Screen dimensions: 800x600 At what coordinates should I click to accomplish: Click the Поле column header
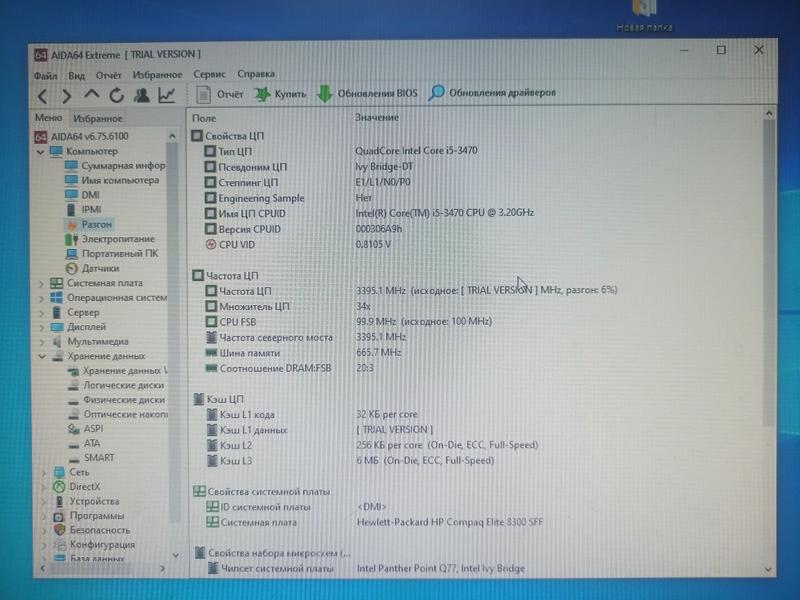click(204, 118)
